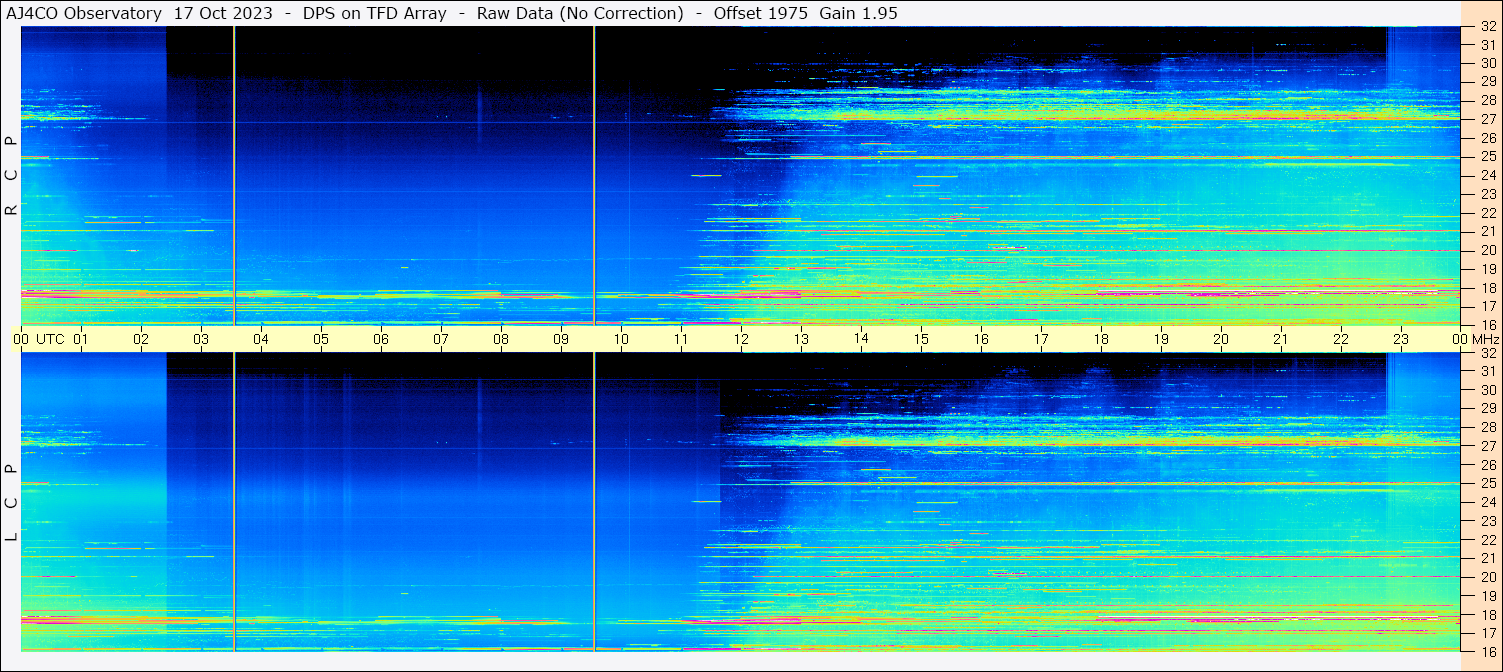The height and width of the screenshot is (672, 1503).
Task: Click the vertical RCP panel label
Action: [11, 176]
